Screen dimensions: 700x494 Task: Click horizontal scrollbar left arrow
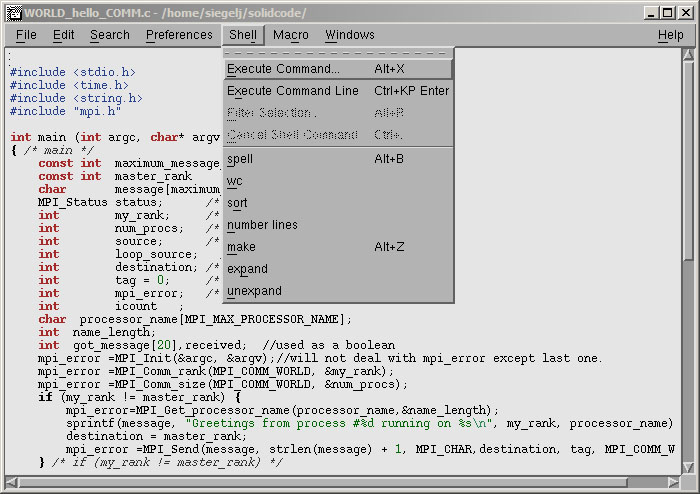12,482
